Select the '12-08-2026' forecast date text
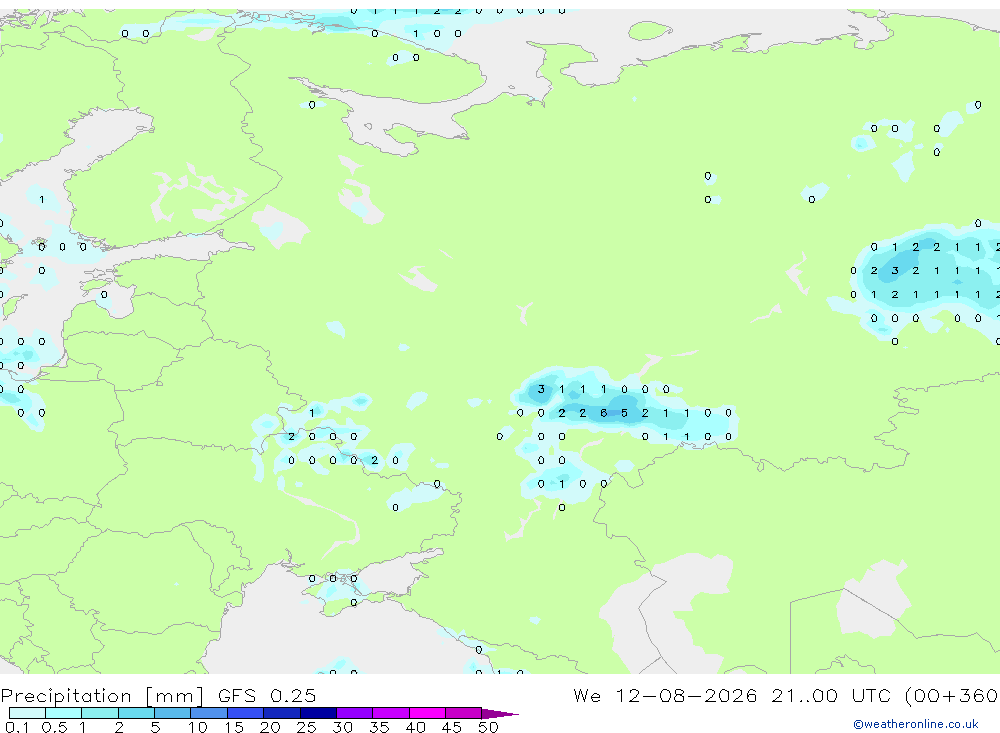The height and width of the screenshot is (733, 1000). point(686,695)
